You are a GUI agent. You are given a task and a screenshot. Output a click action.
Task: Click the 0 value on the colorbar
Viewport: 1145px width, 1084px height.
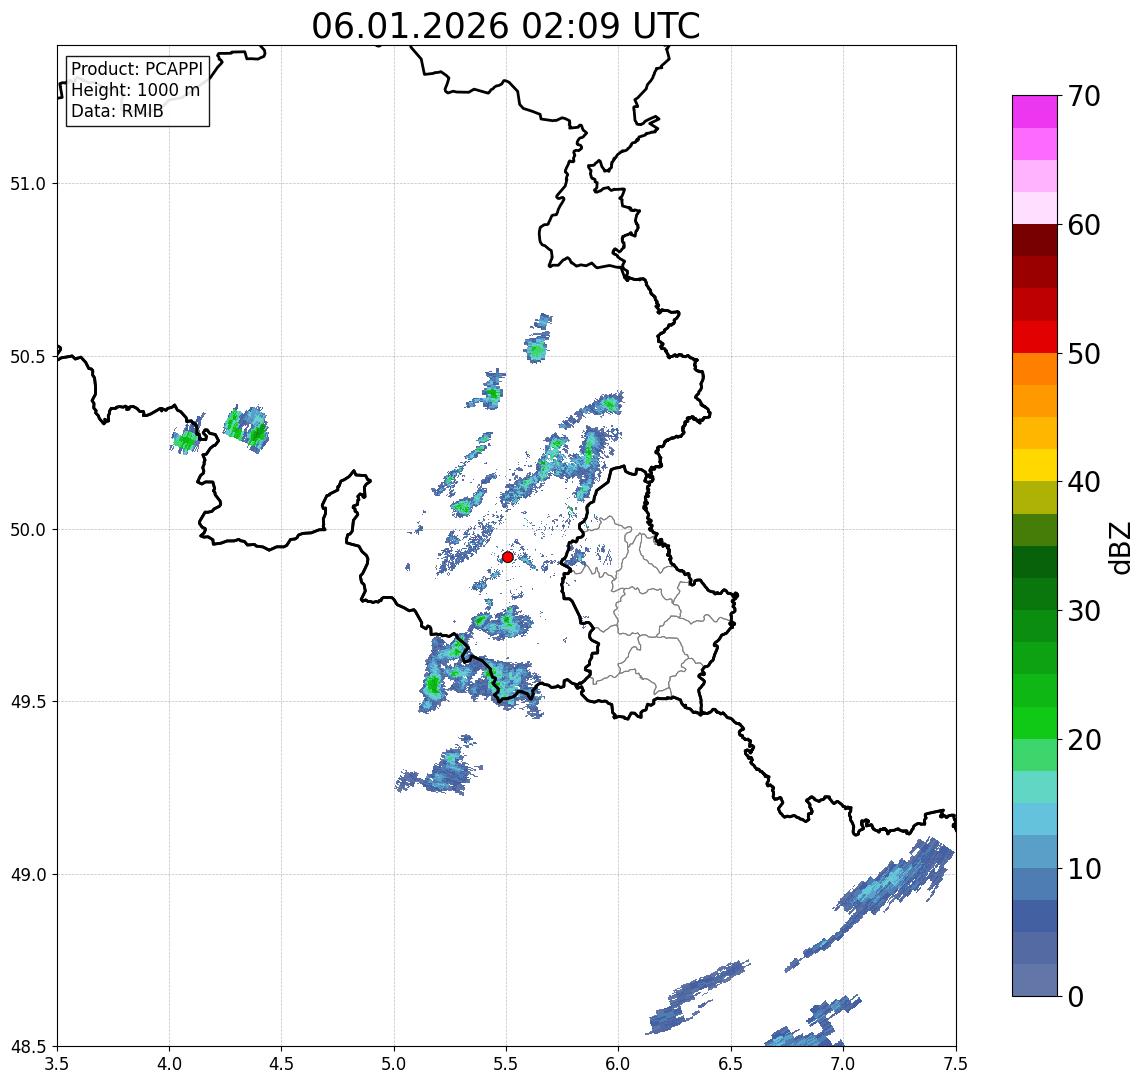(x=1076, y=996)
